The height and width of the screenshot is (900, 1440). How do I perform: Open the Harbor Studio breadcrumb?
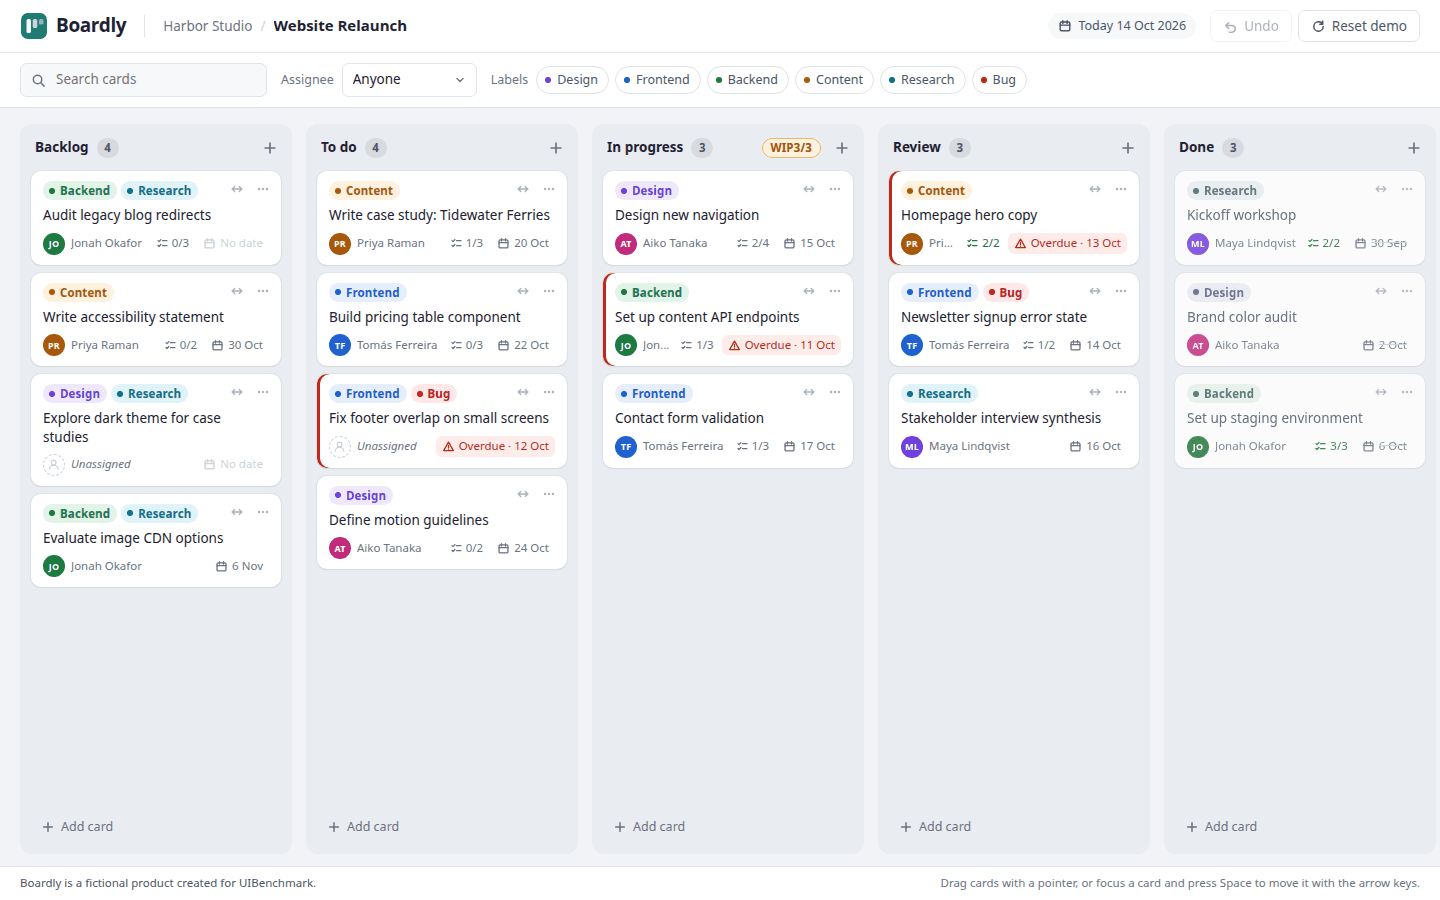tap(208, 26)
